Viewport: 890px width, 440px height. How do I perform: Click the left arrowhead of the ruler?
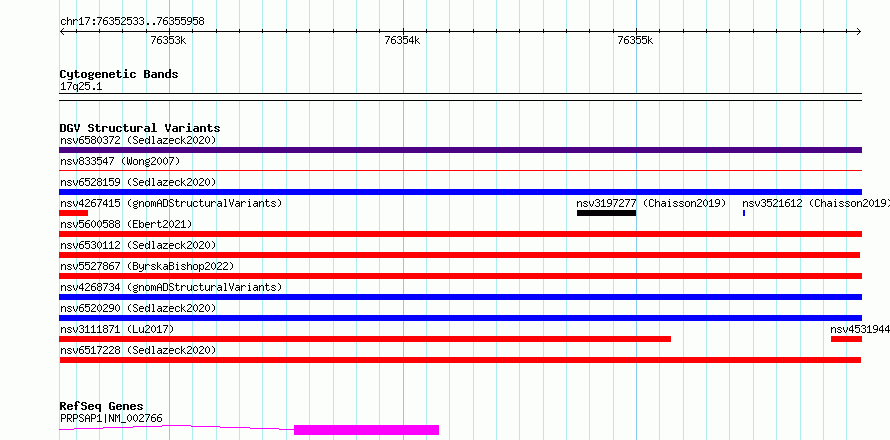click(62, 32)
